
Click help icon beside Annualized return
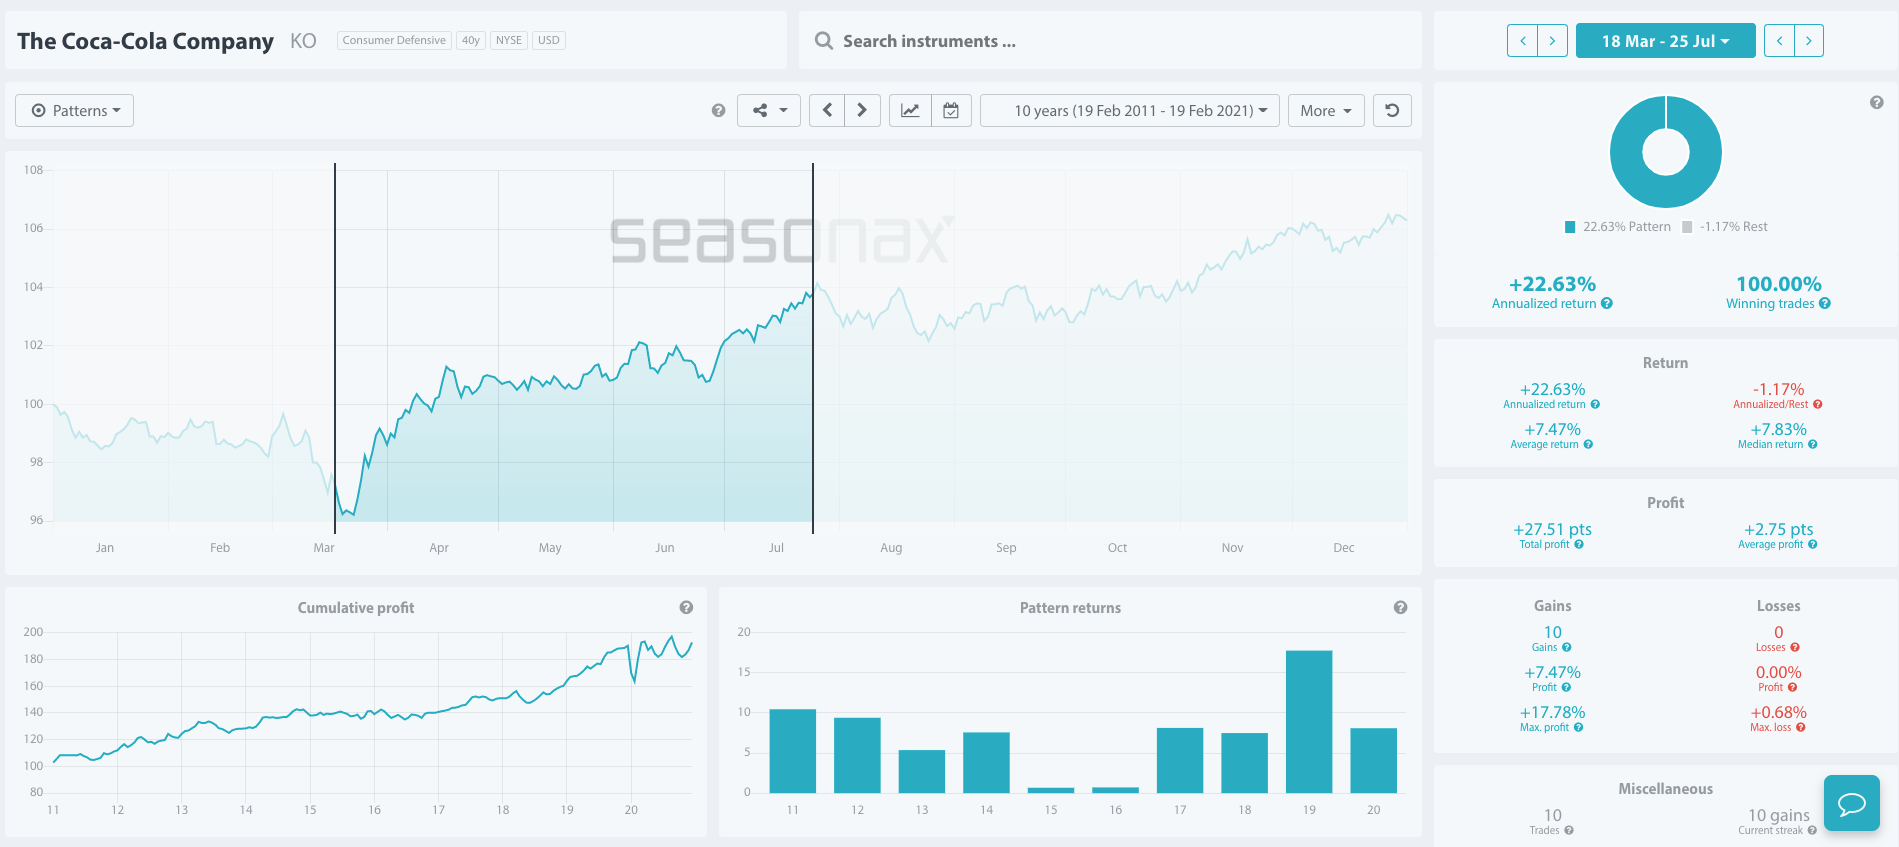coord(1607,304)
